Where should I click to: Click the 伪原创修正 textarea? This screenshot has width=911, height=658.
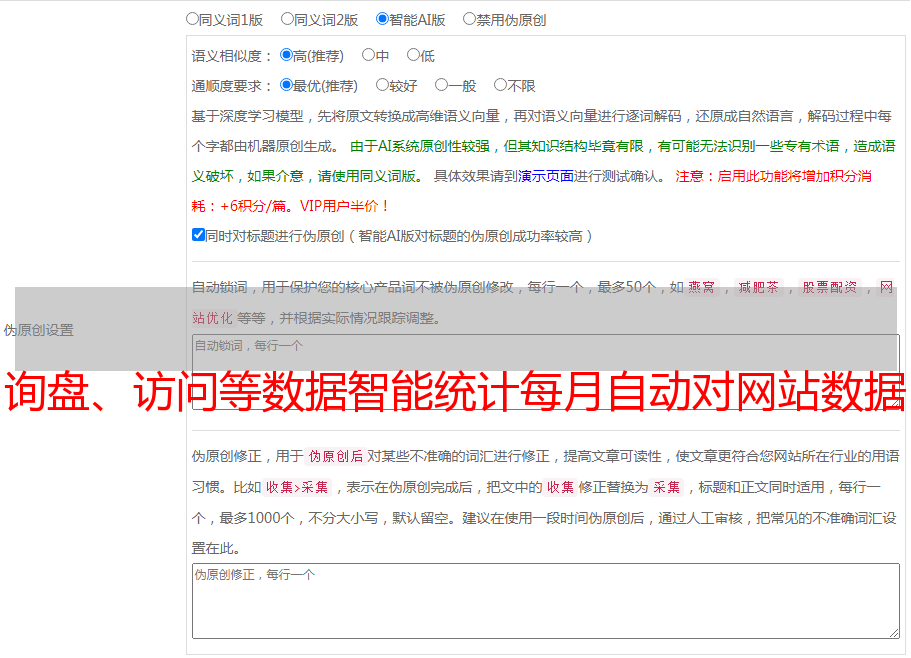click(546, 601)
